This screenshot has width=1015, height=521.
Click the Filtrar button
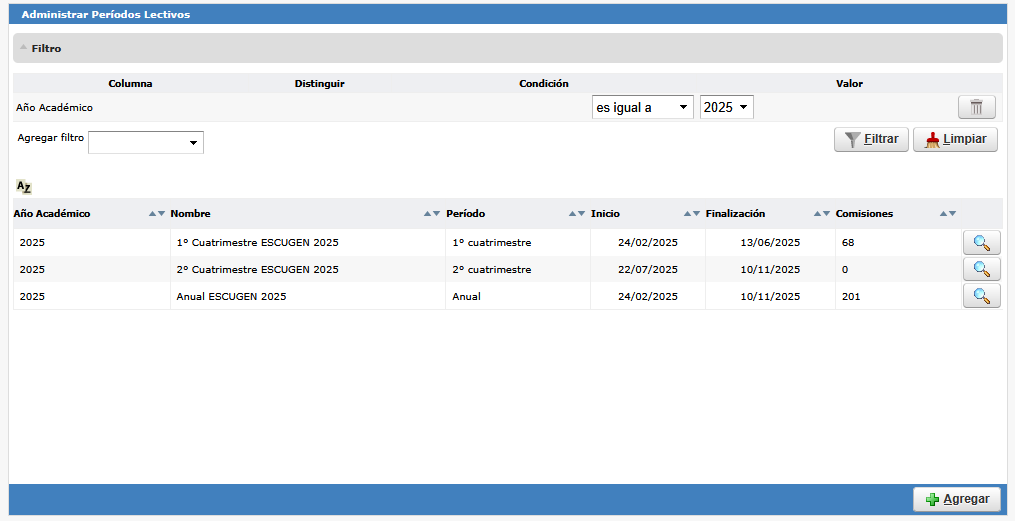871,139
